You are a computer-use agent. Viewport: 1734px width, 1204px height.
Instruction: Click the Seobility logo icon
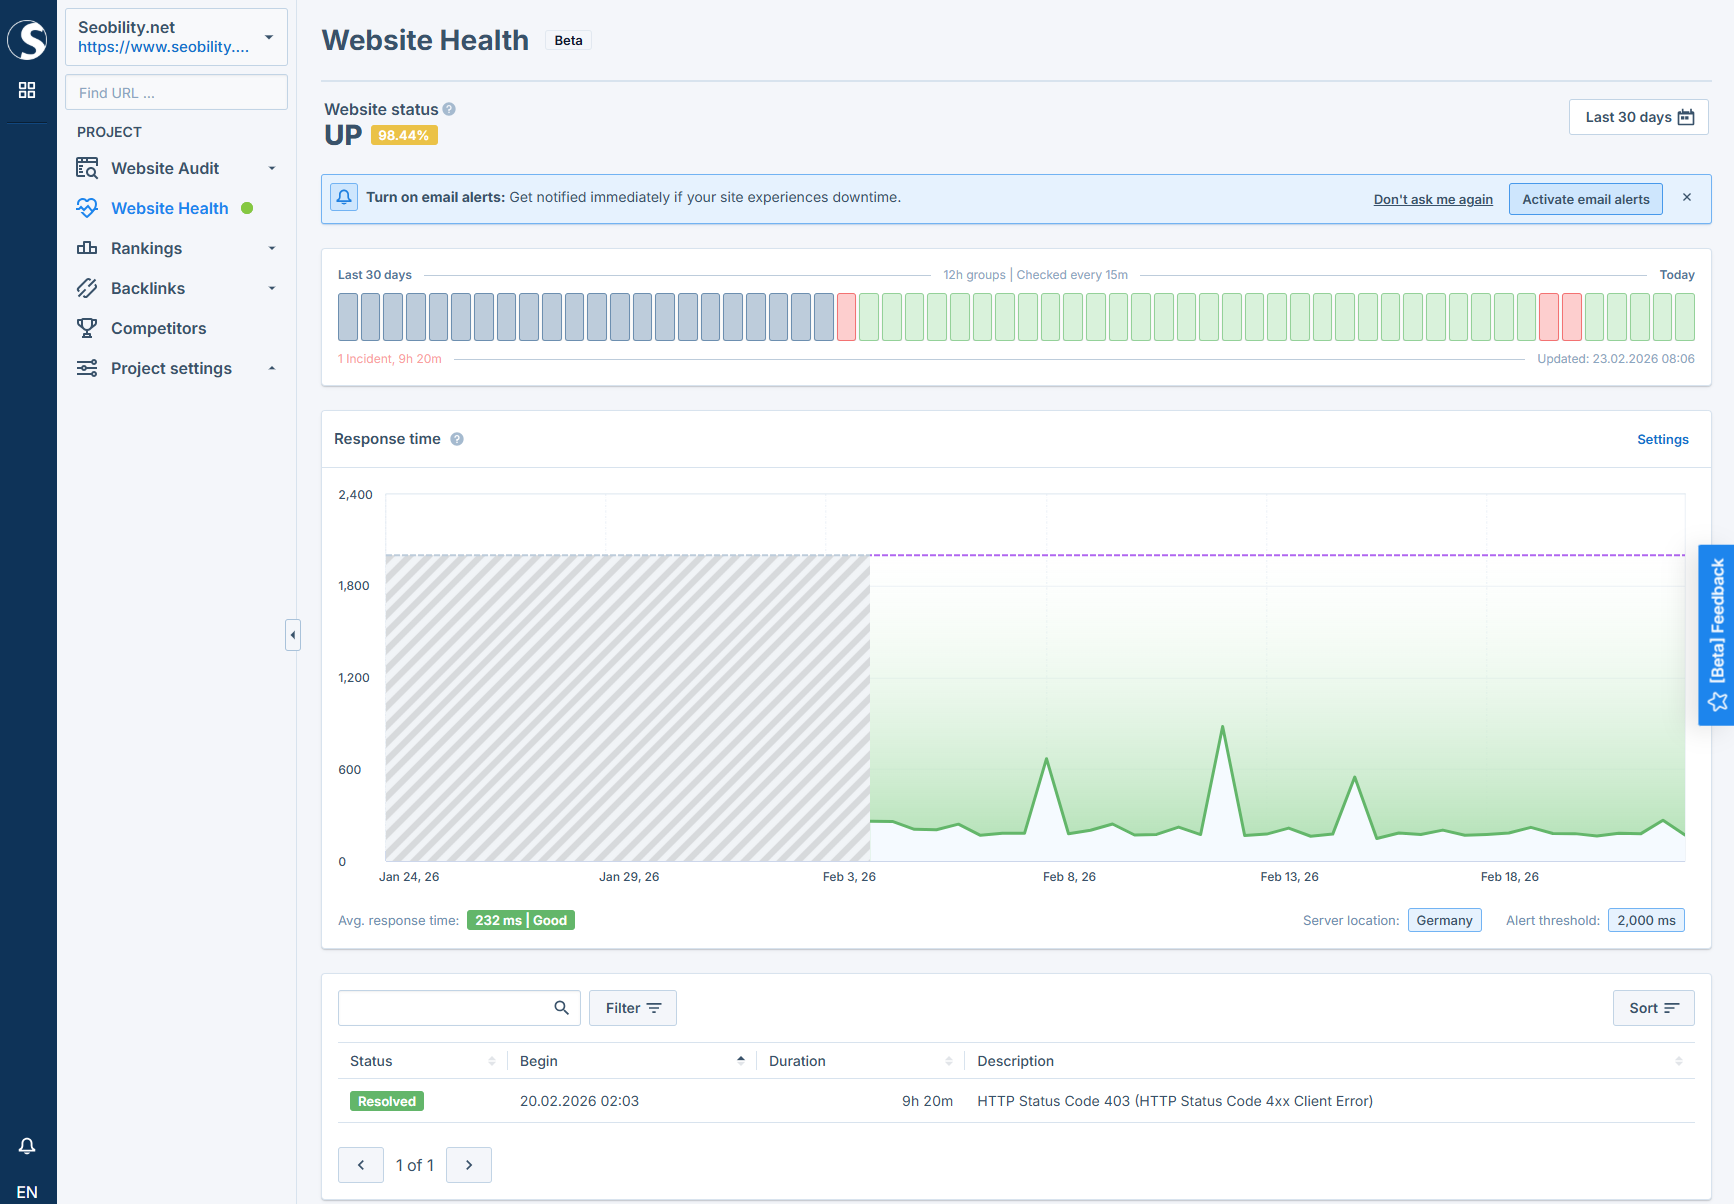click(x=28, y=40)
